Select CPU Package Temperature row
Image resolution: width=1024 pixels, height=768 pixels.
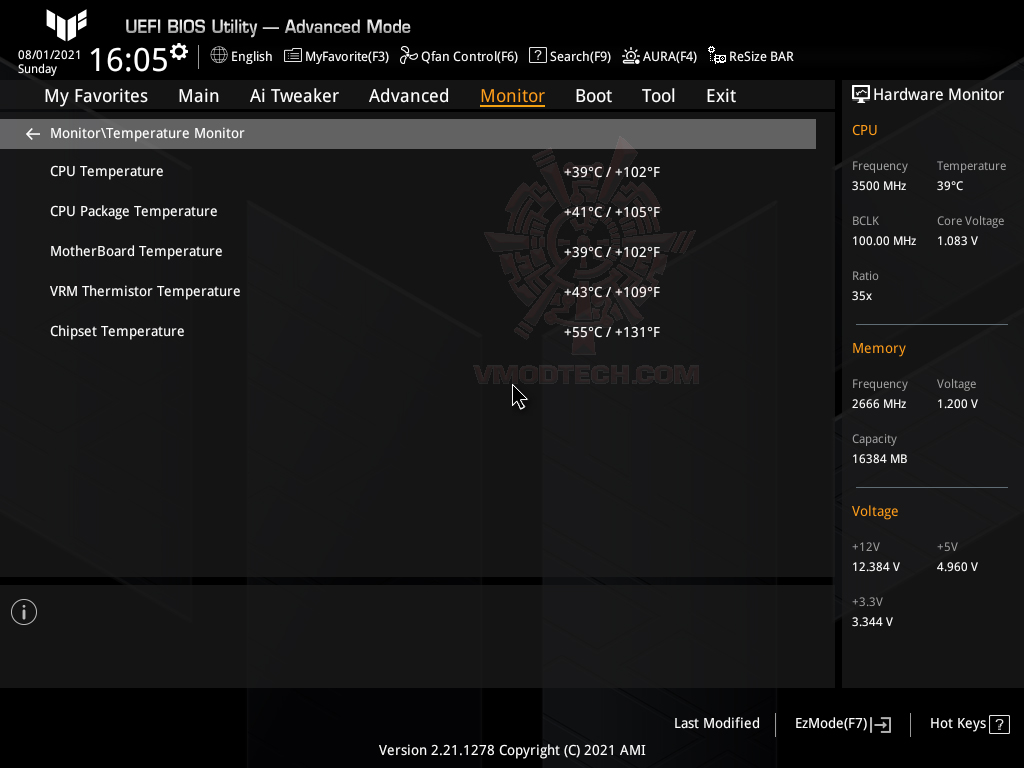(x=408, y=212)
